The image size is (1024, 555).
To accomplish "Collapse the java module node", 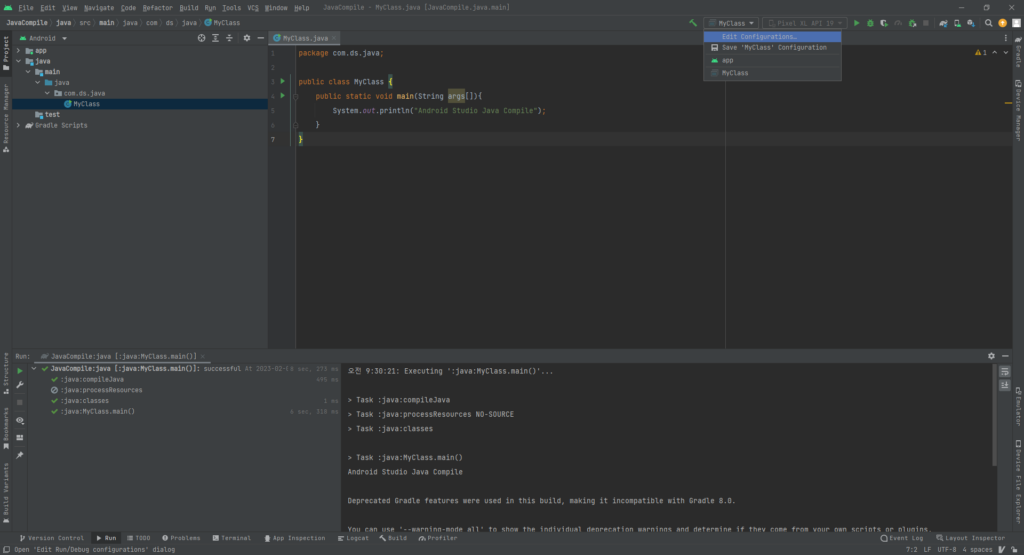I will pyautogui.click(x=18, y=61).
